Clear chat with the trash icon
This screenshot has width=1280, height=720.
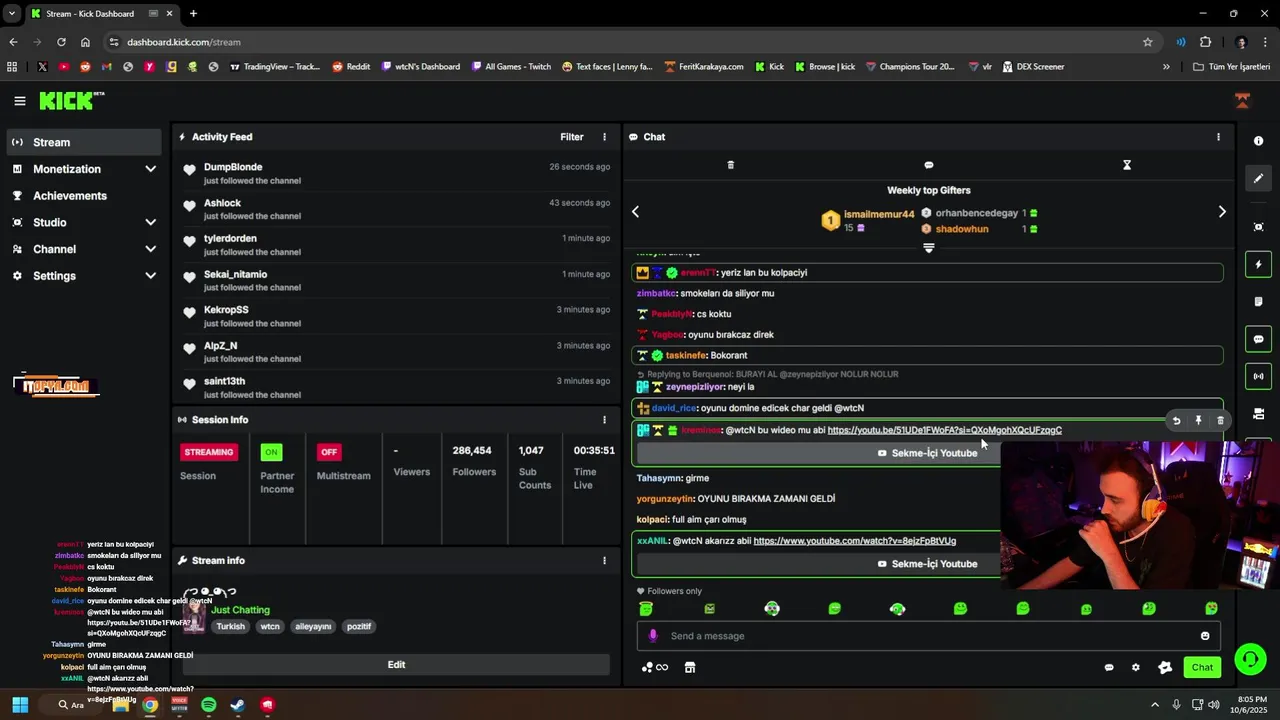click(x=730, y=165)
